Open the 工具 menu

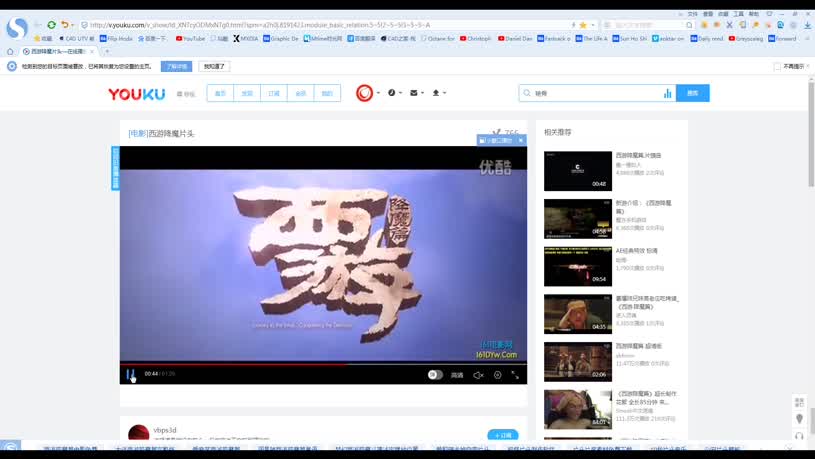click(739, 14)
